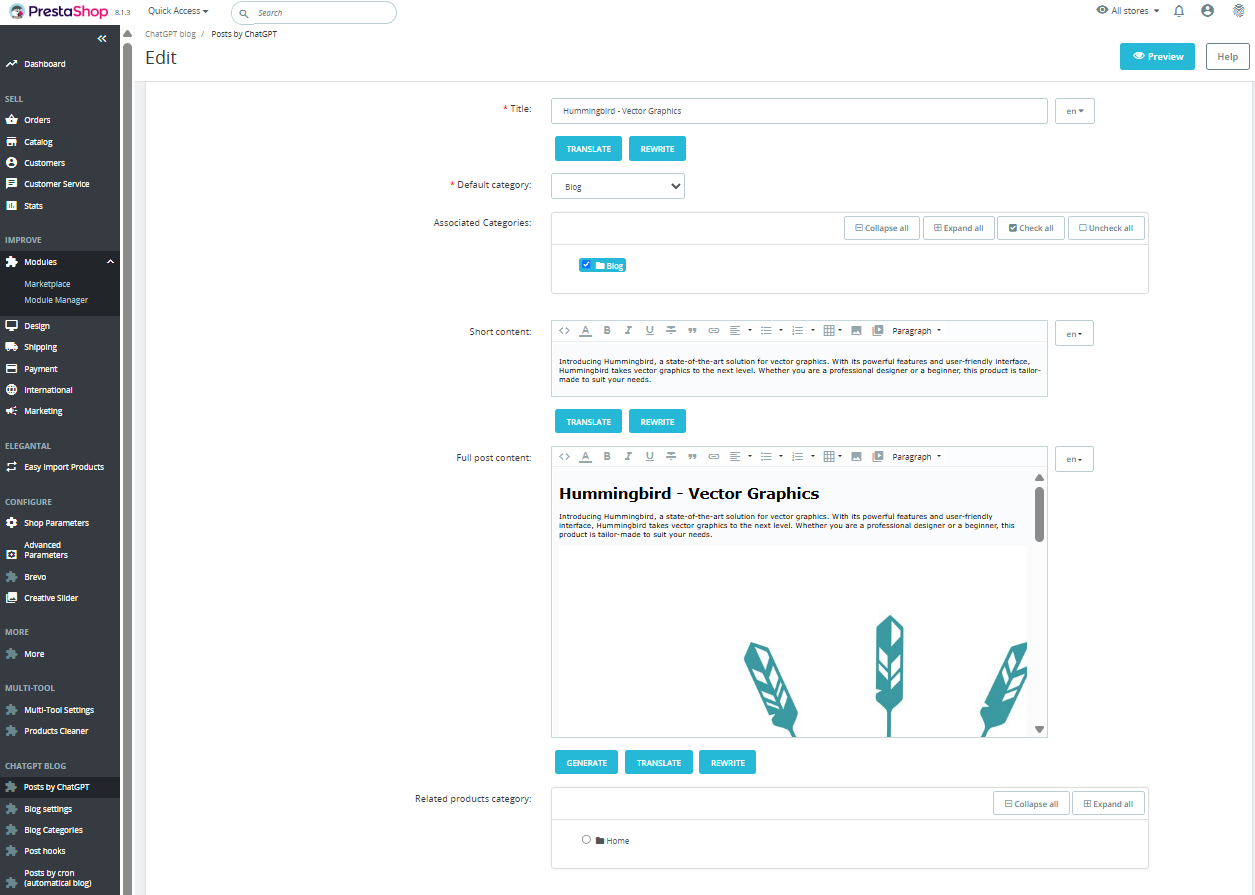The width and height of the screenshot is (1255, 895).
Task: Toggle bold in Full post content toolbar
Action: pyautogui.click(x=607, y=457)
